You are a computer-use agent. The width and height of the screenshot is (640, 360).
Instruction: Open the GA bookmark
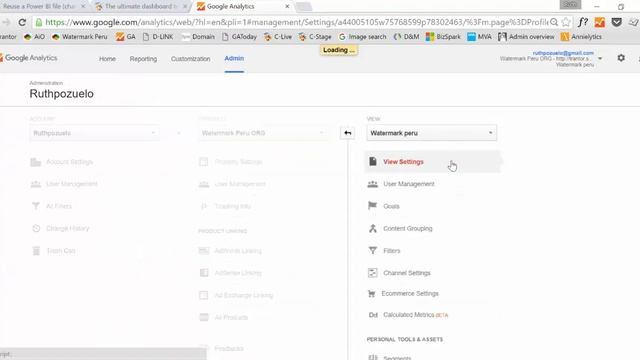[x=125, y=37]
